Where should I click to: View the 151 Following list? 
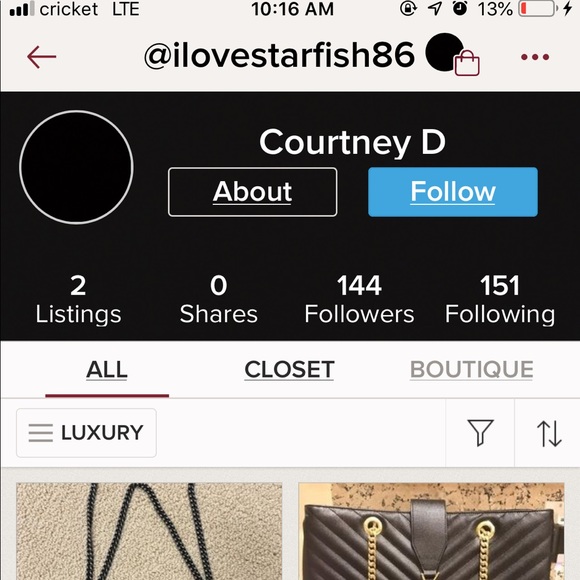pyautogui.click(x=500, y=299)
